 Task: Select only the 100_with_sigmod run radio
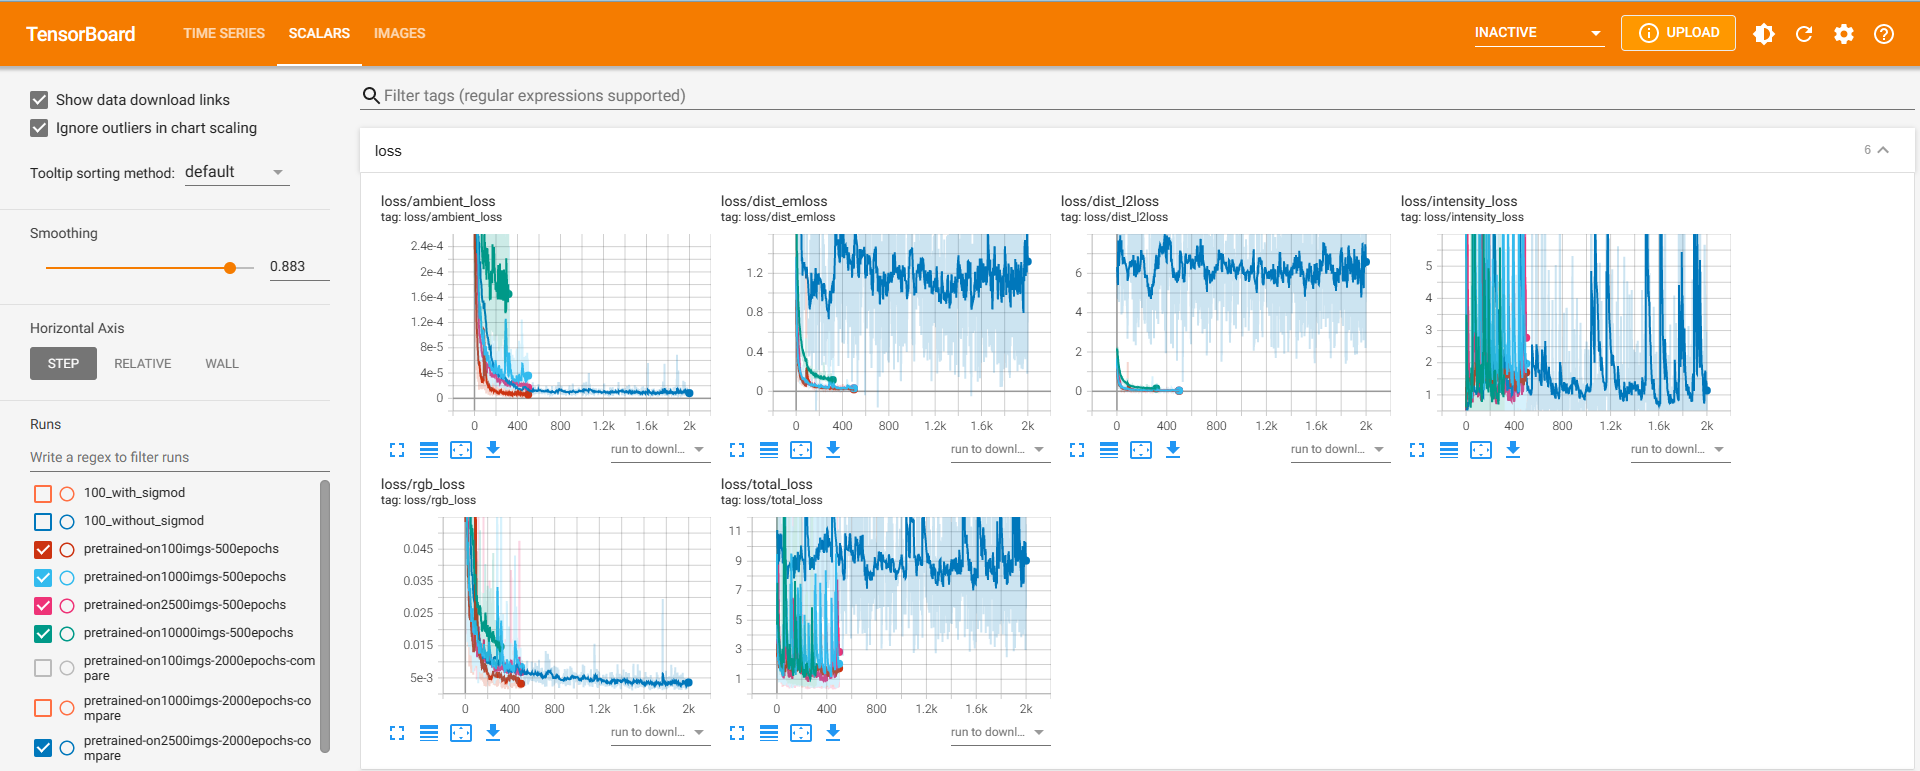click(67, 494)
